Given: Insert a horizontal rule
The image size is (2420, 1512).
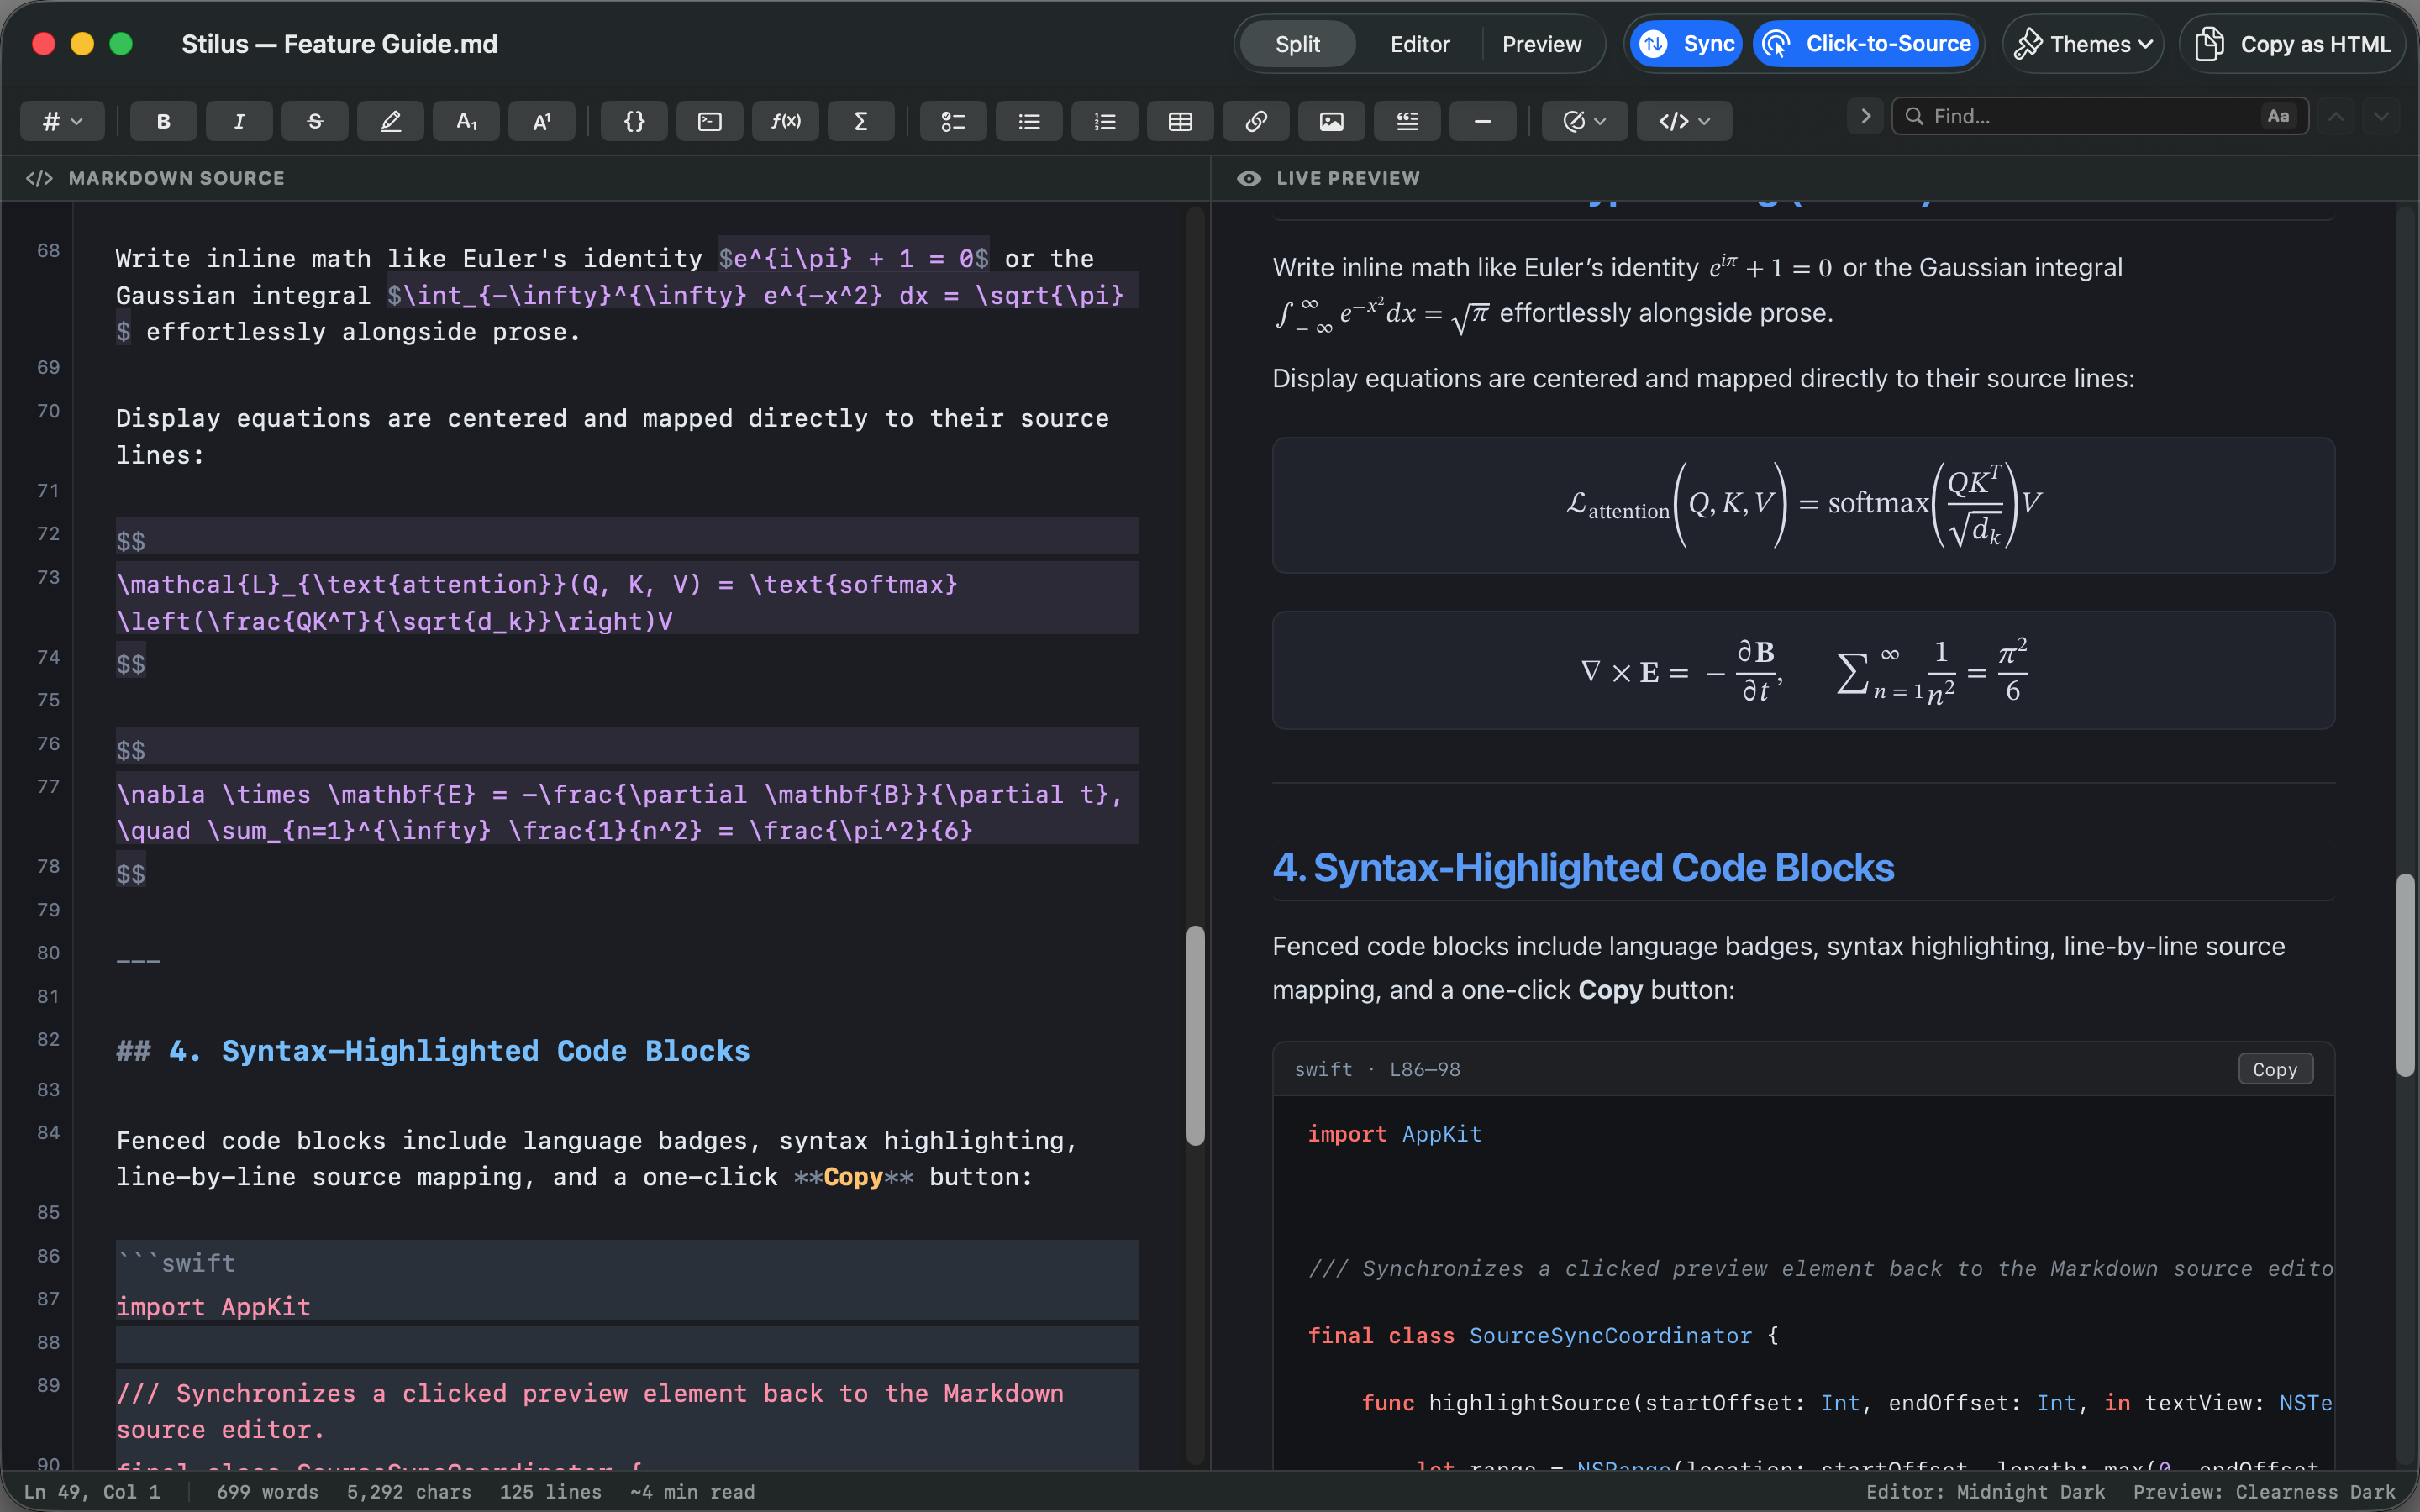Looking at the screenshot, I should (1483, 121).
